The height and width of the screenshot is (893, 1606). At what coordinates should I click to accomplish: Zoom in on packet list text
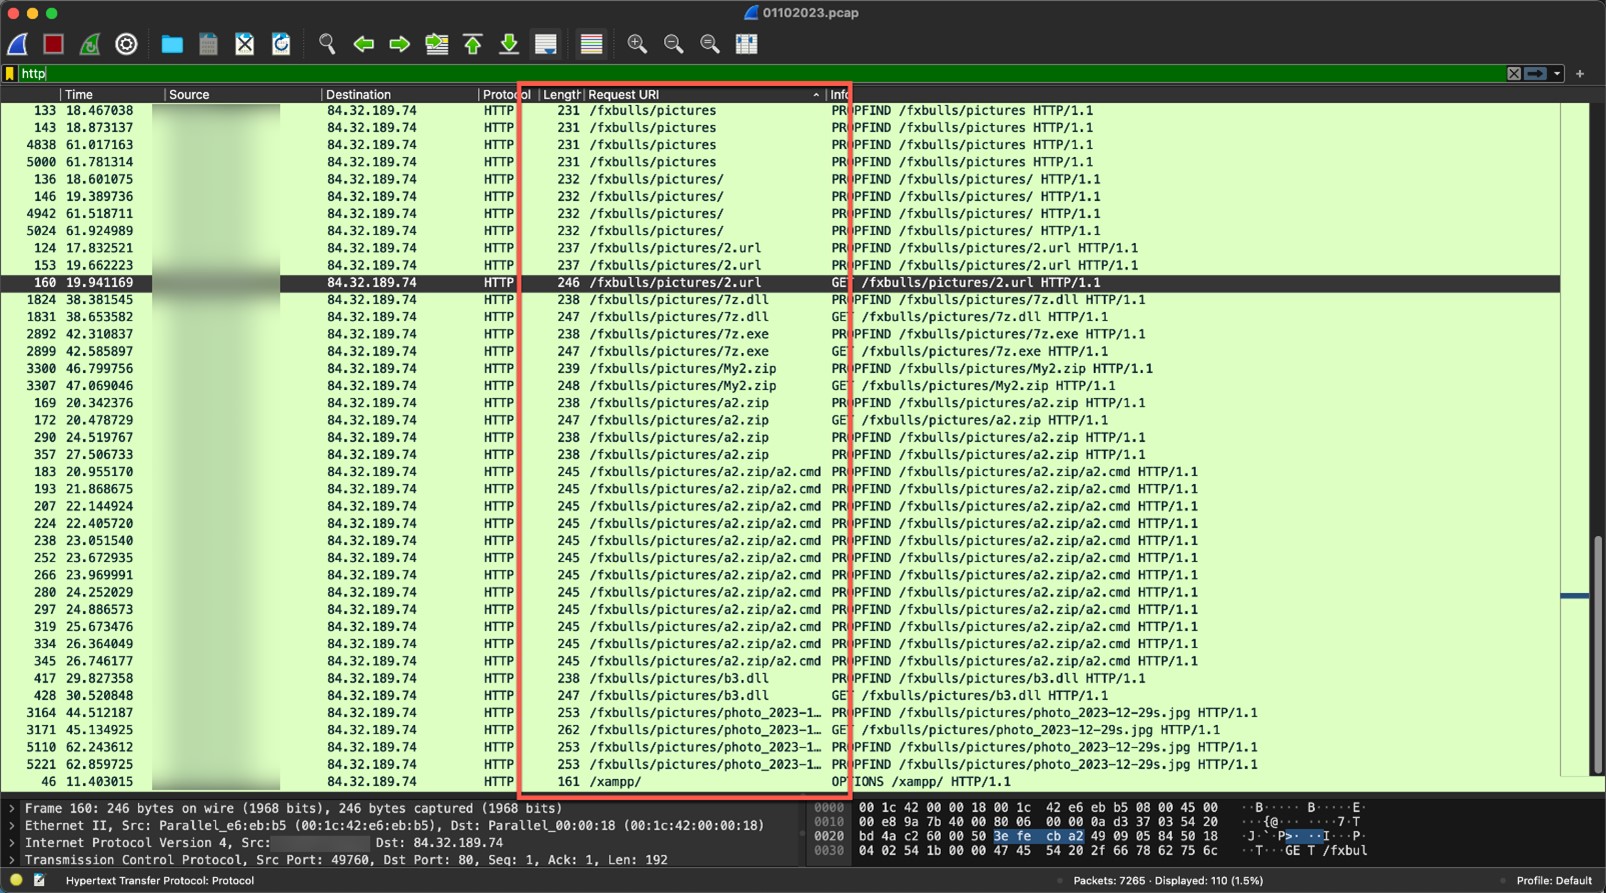(x=637, y=44)
